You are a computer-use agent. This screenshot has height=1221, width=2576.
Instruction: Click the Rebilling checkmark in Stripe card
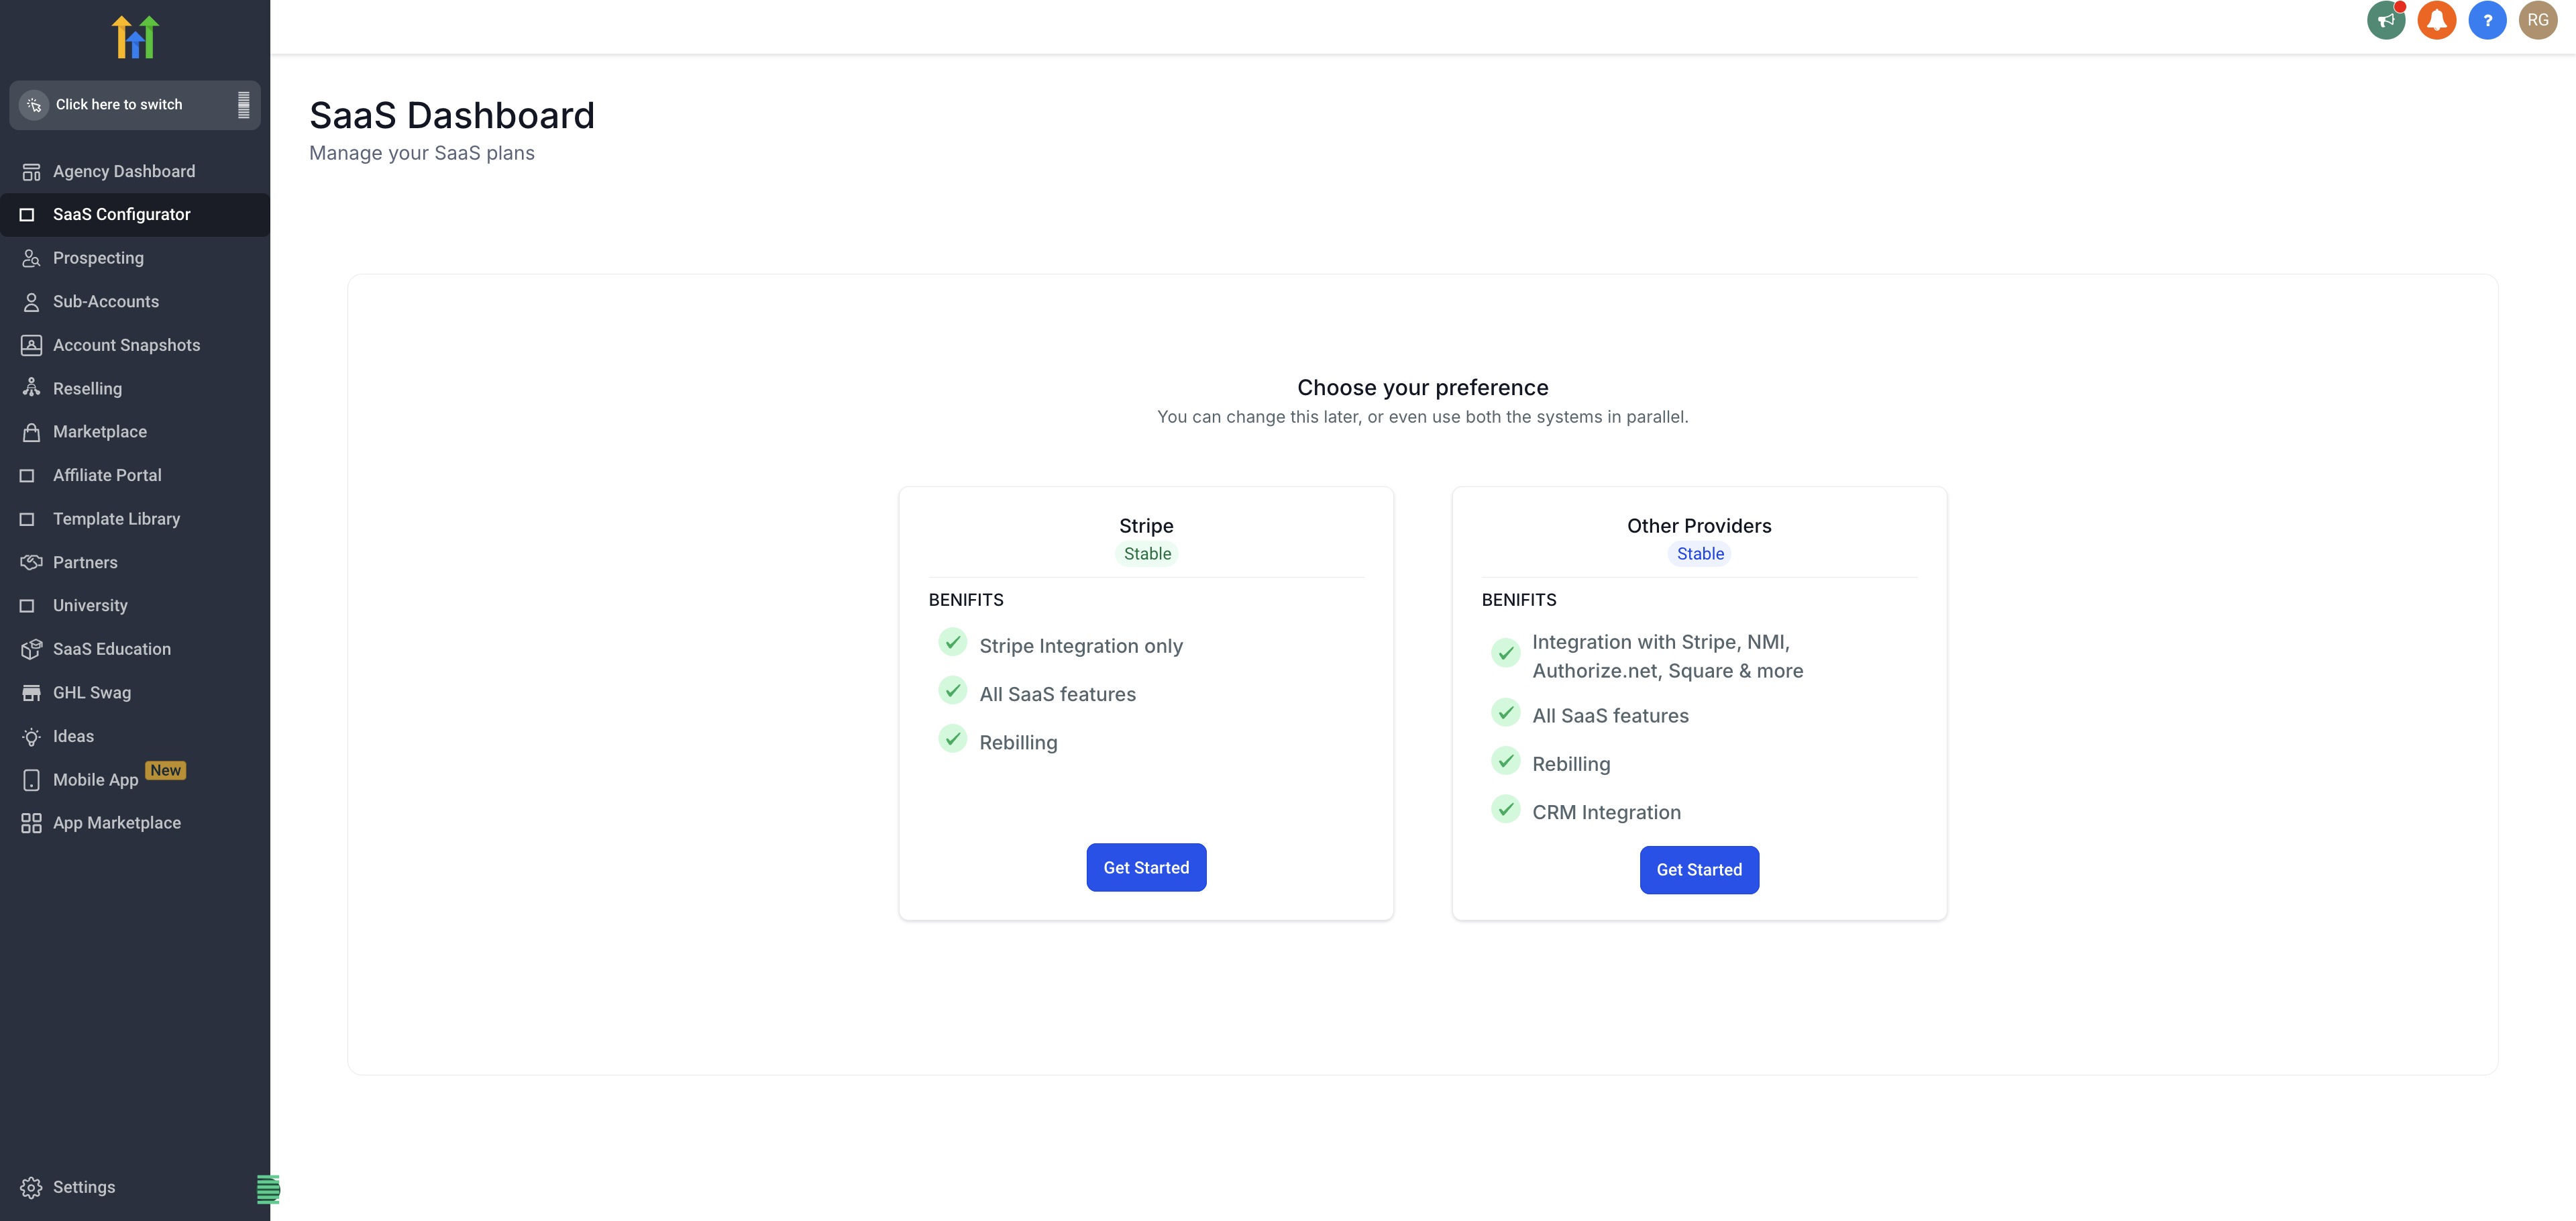click(952, 739)
